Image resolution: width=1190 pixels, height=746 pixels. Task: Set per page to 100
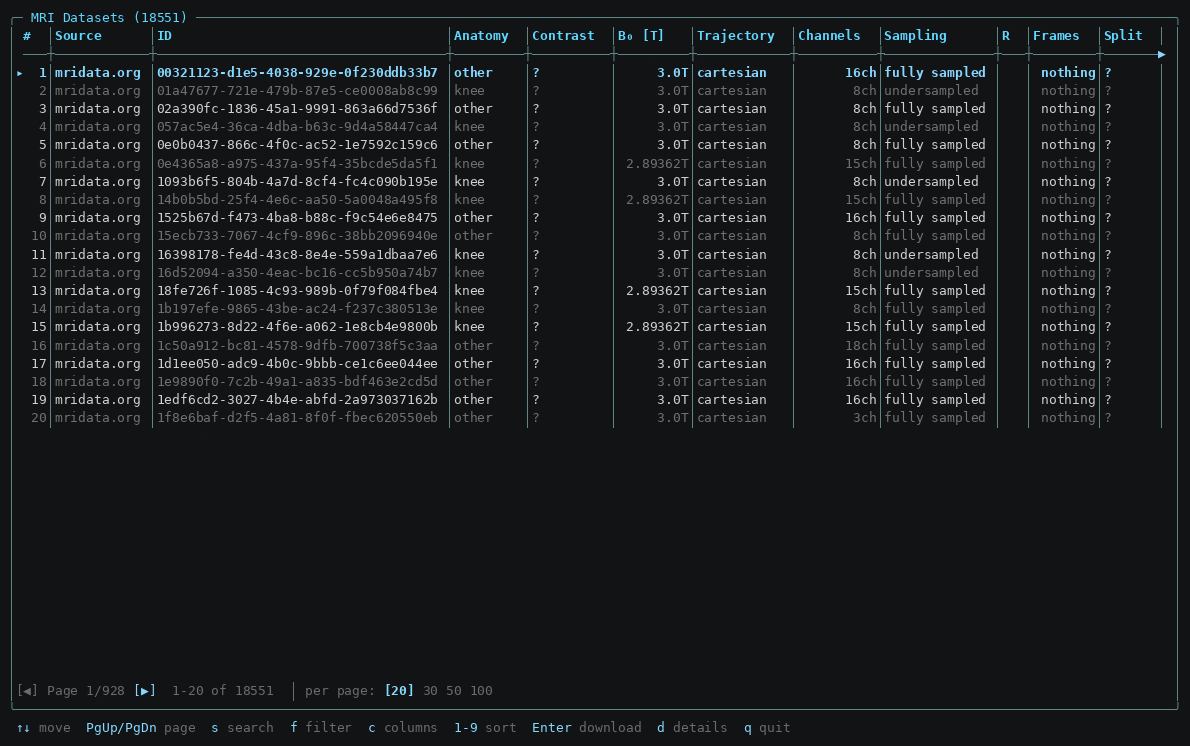click(x=481, y=691)
